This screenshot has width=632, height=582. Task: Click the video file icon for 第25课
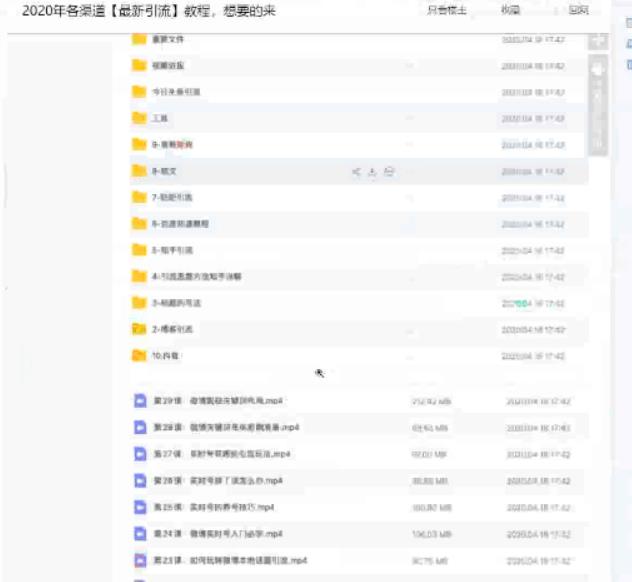140,507
